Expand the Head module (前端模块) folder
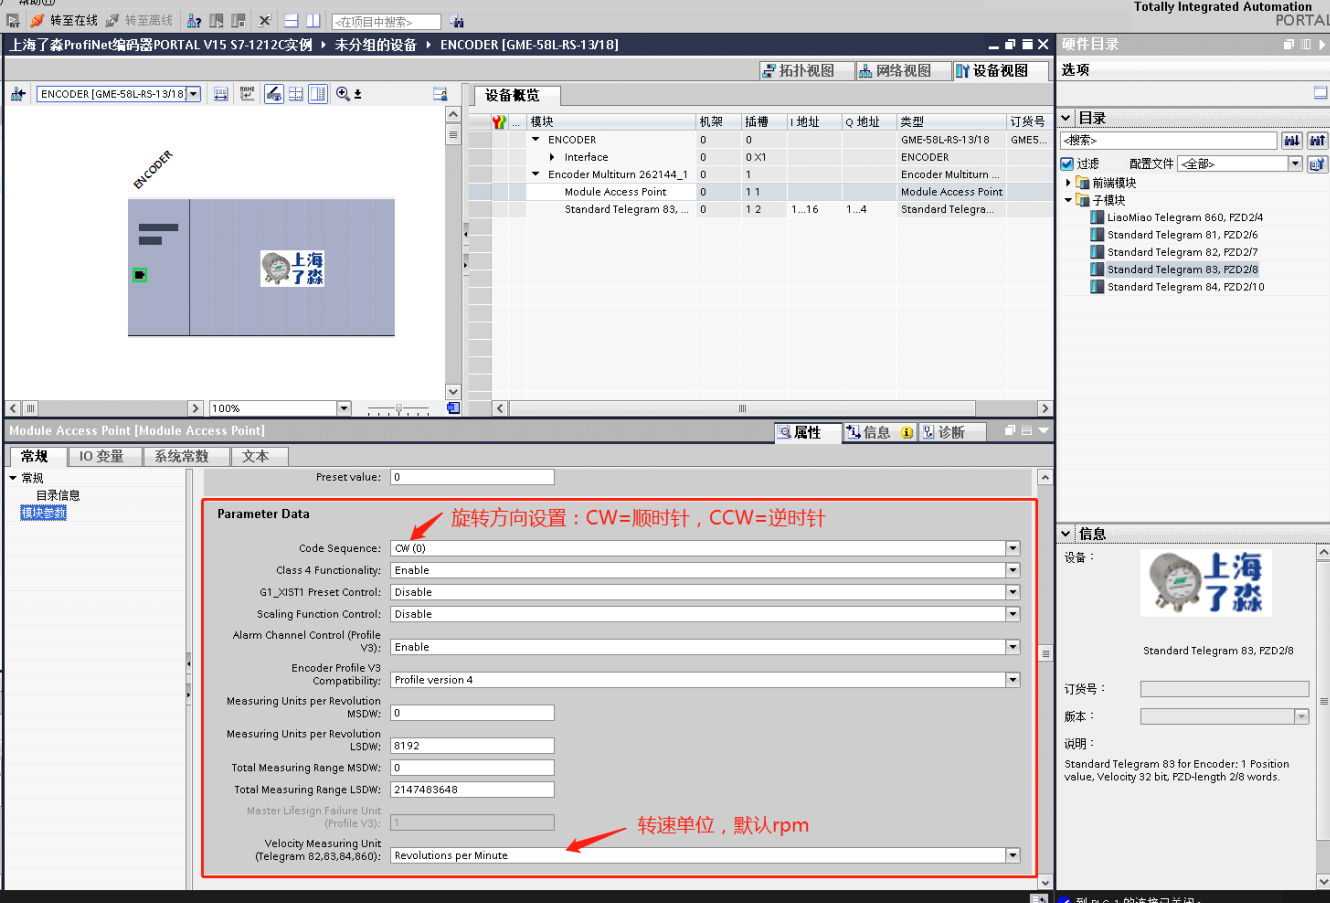1330x903 pixels. [x=1068, y=183]
